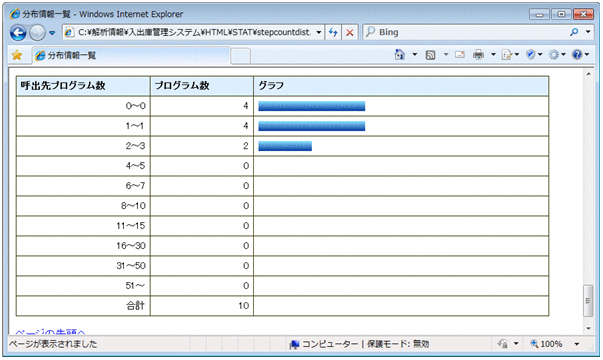Click the vertical scrollbar thumb

[588, 301]
